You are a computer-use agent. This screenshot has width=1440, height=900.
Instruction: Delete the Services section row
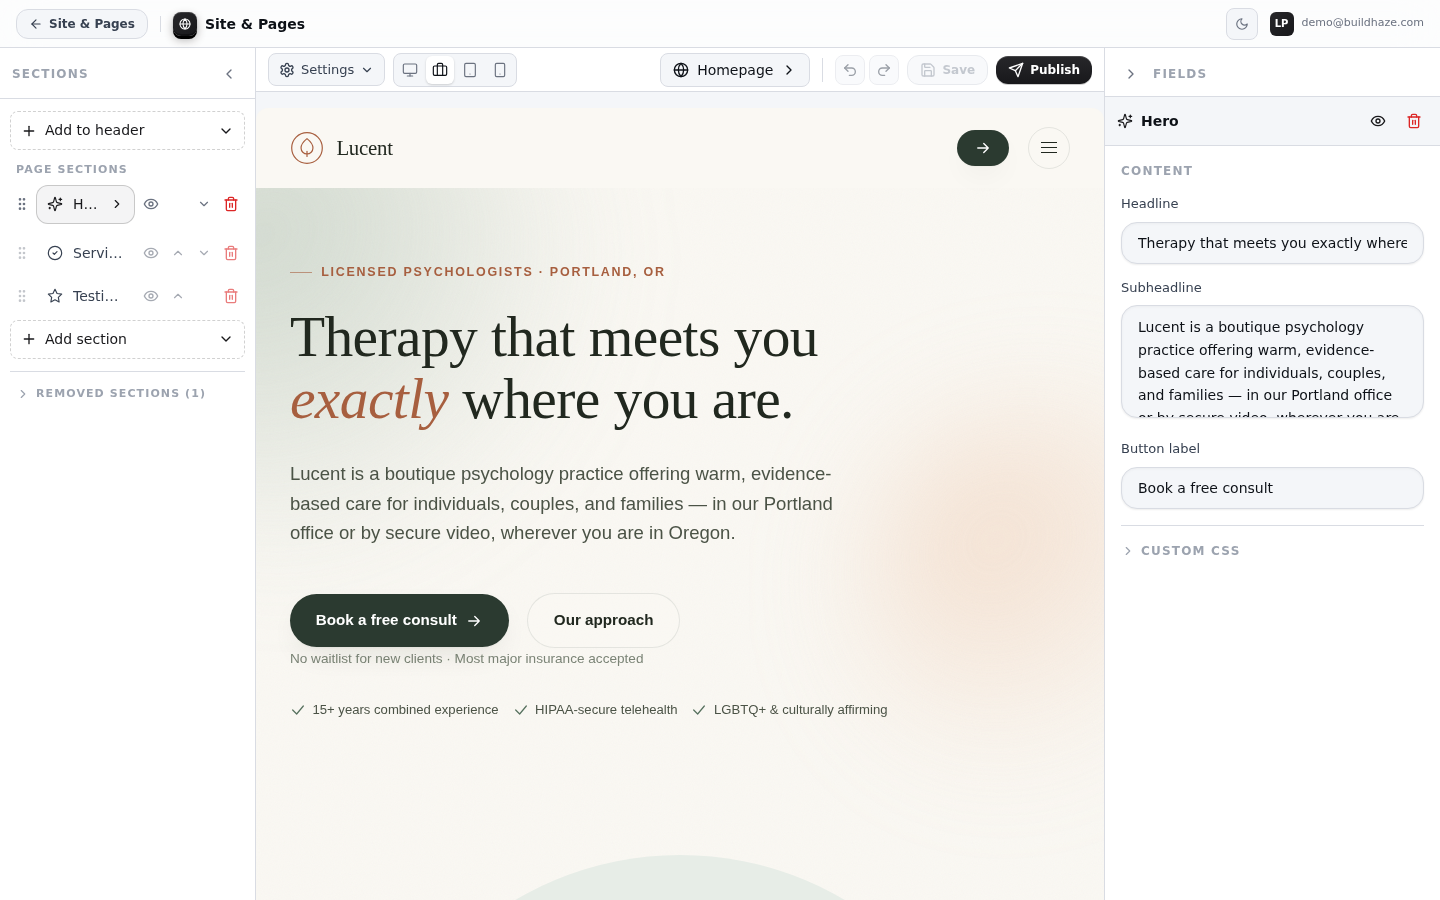point(231,253)
